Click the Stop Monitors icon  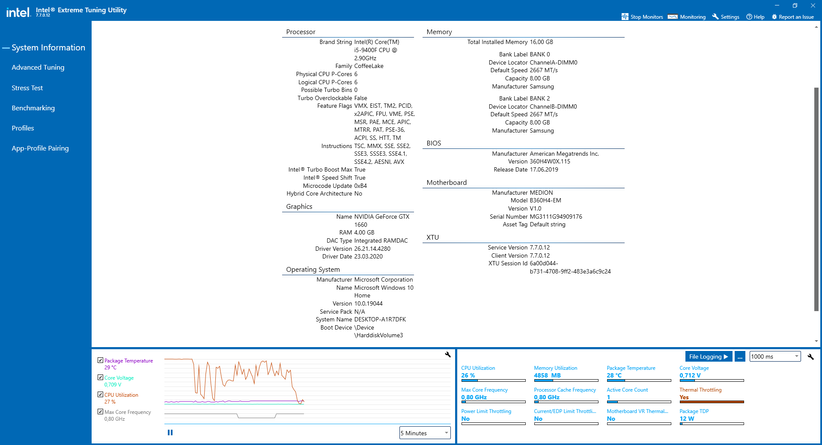point(625,17)
